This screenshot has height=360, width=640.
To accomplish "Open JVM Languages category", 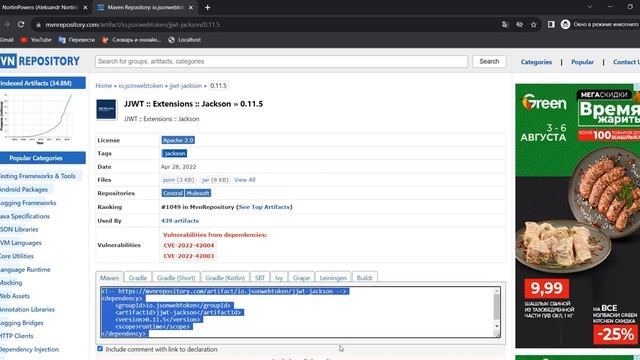I will click(20, 243).
